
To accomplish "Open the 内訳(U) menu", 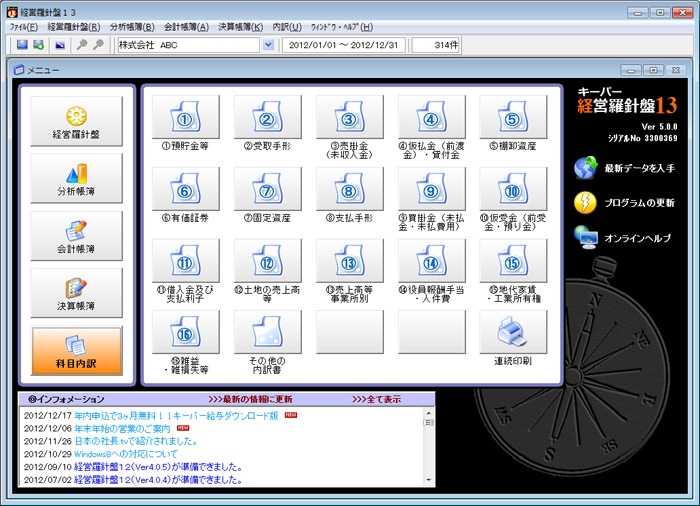I will tap(287, 27).
